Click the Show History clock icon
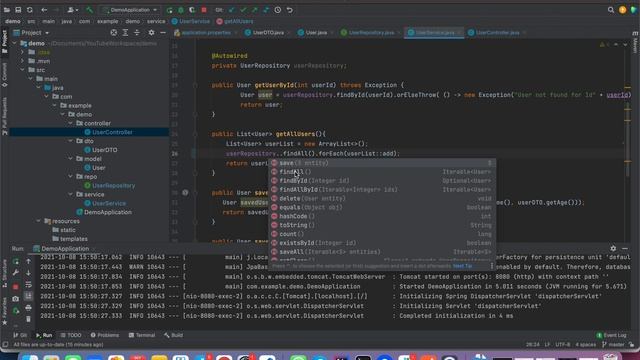The width and height of the screenshot is (640, 360). tap(278, 10)
